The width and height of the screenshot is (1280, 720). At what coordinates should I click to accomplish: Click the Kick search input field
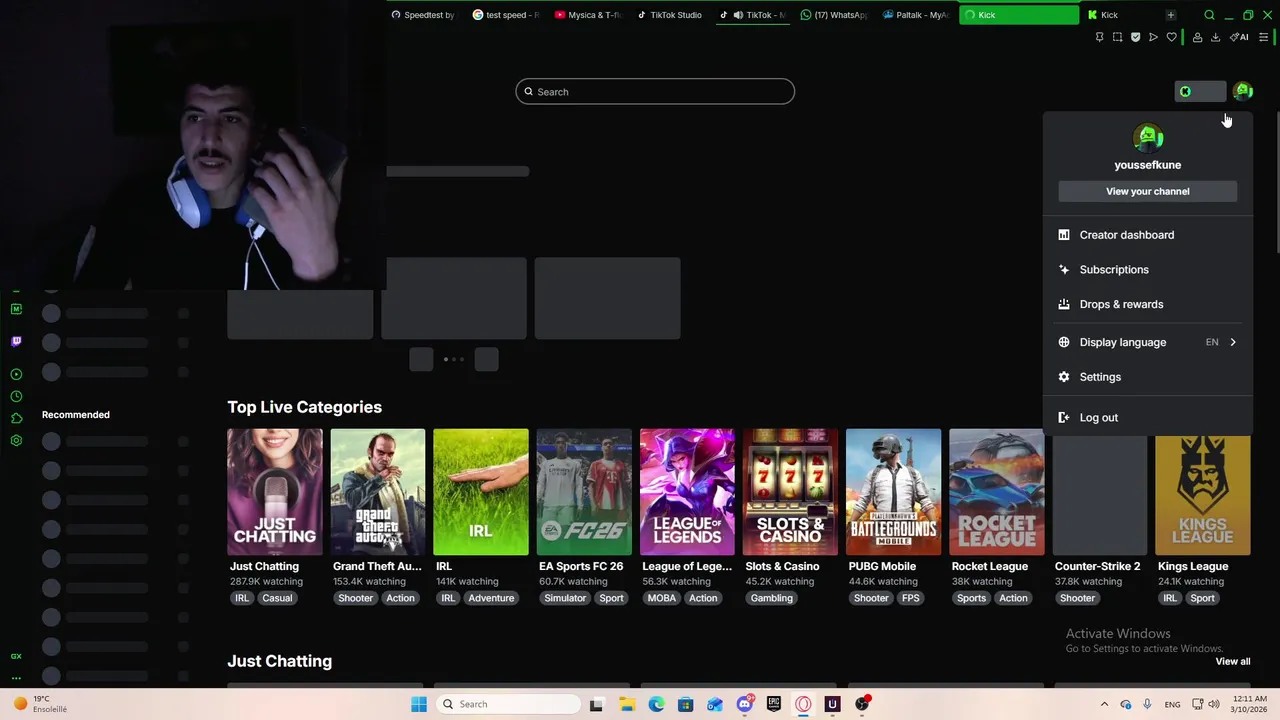(x=655, y=92)
